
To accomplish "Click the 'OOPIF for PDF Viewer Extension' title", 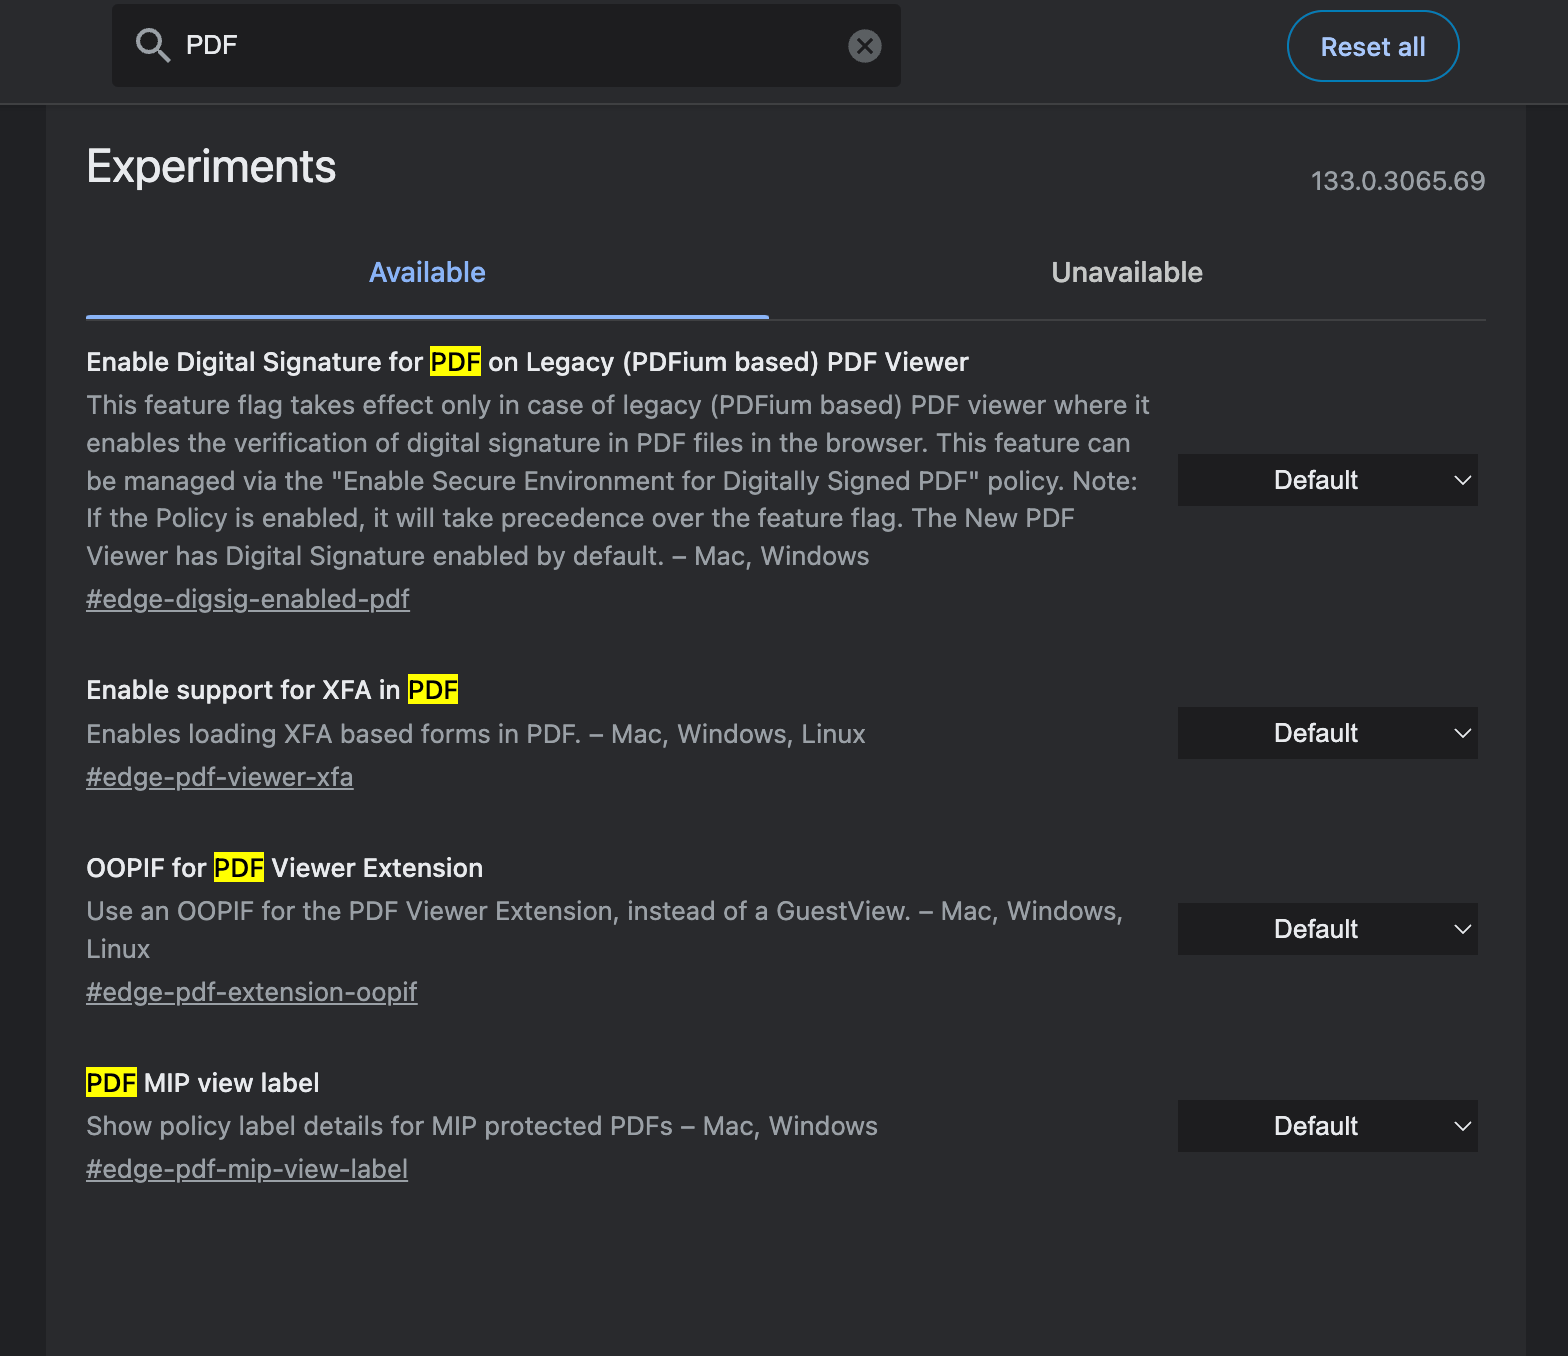I will click(285, 868).
